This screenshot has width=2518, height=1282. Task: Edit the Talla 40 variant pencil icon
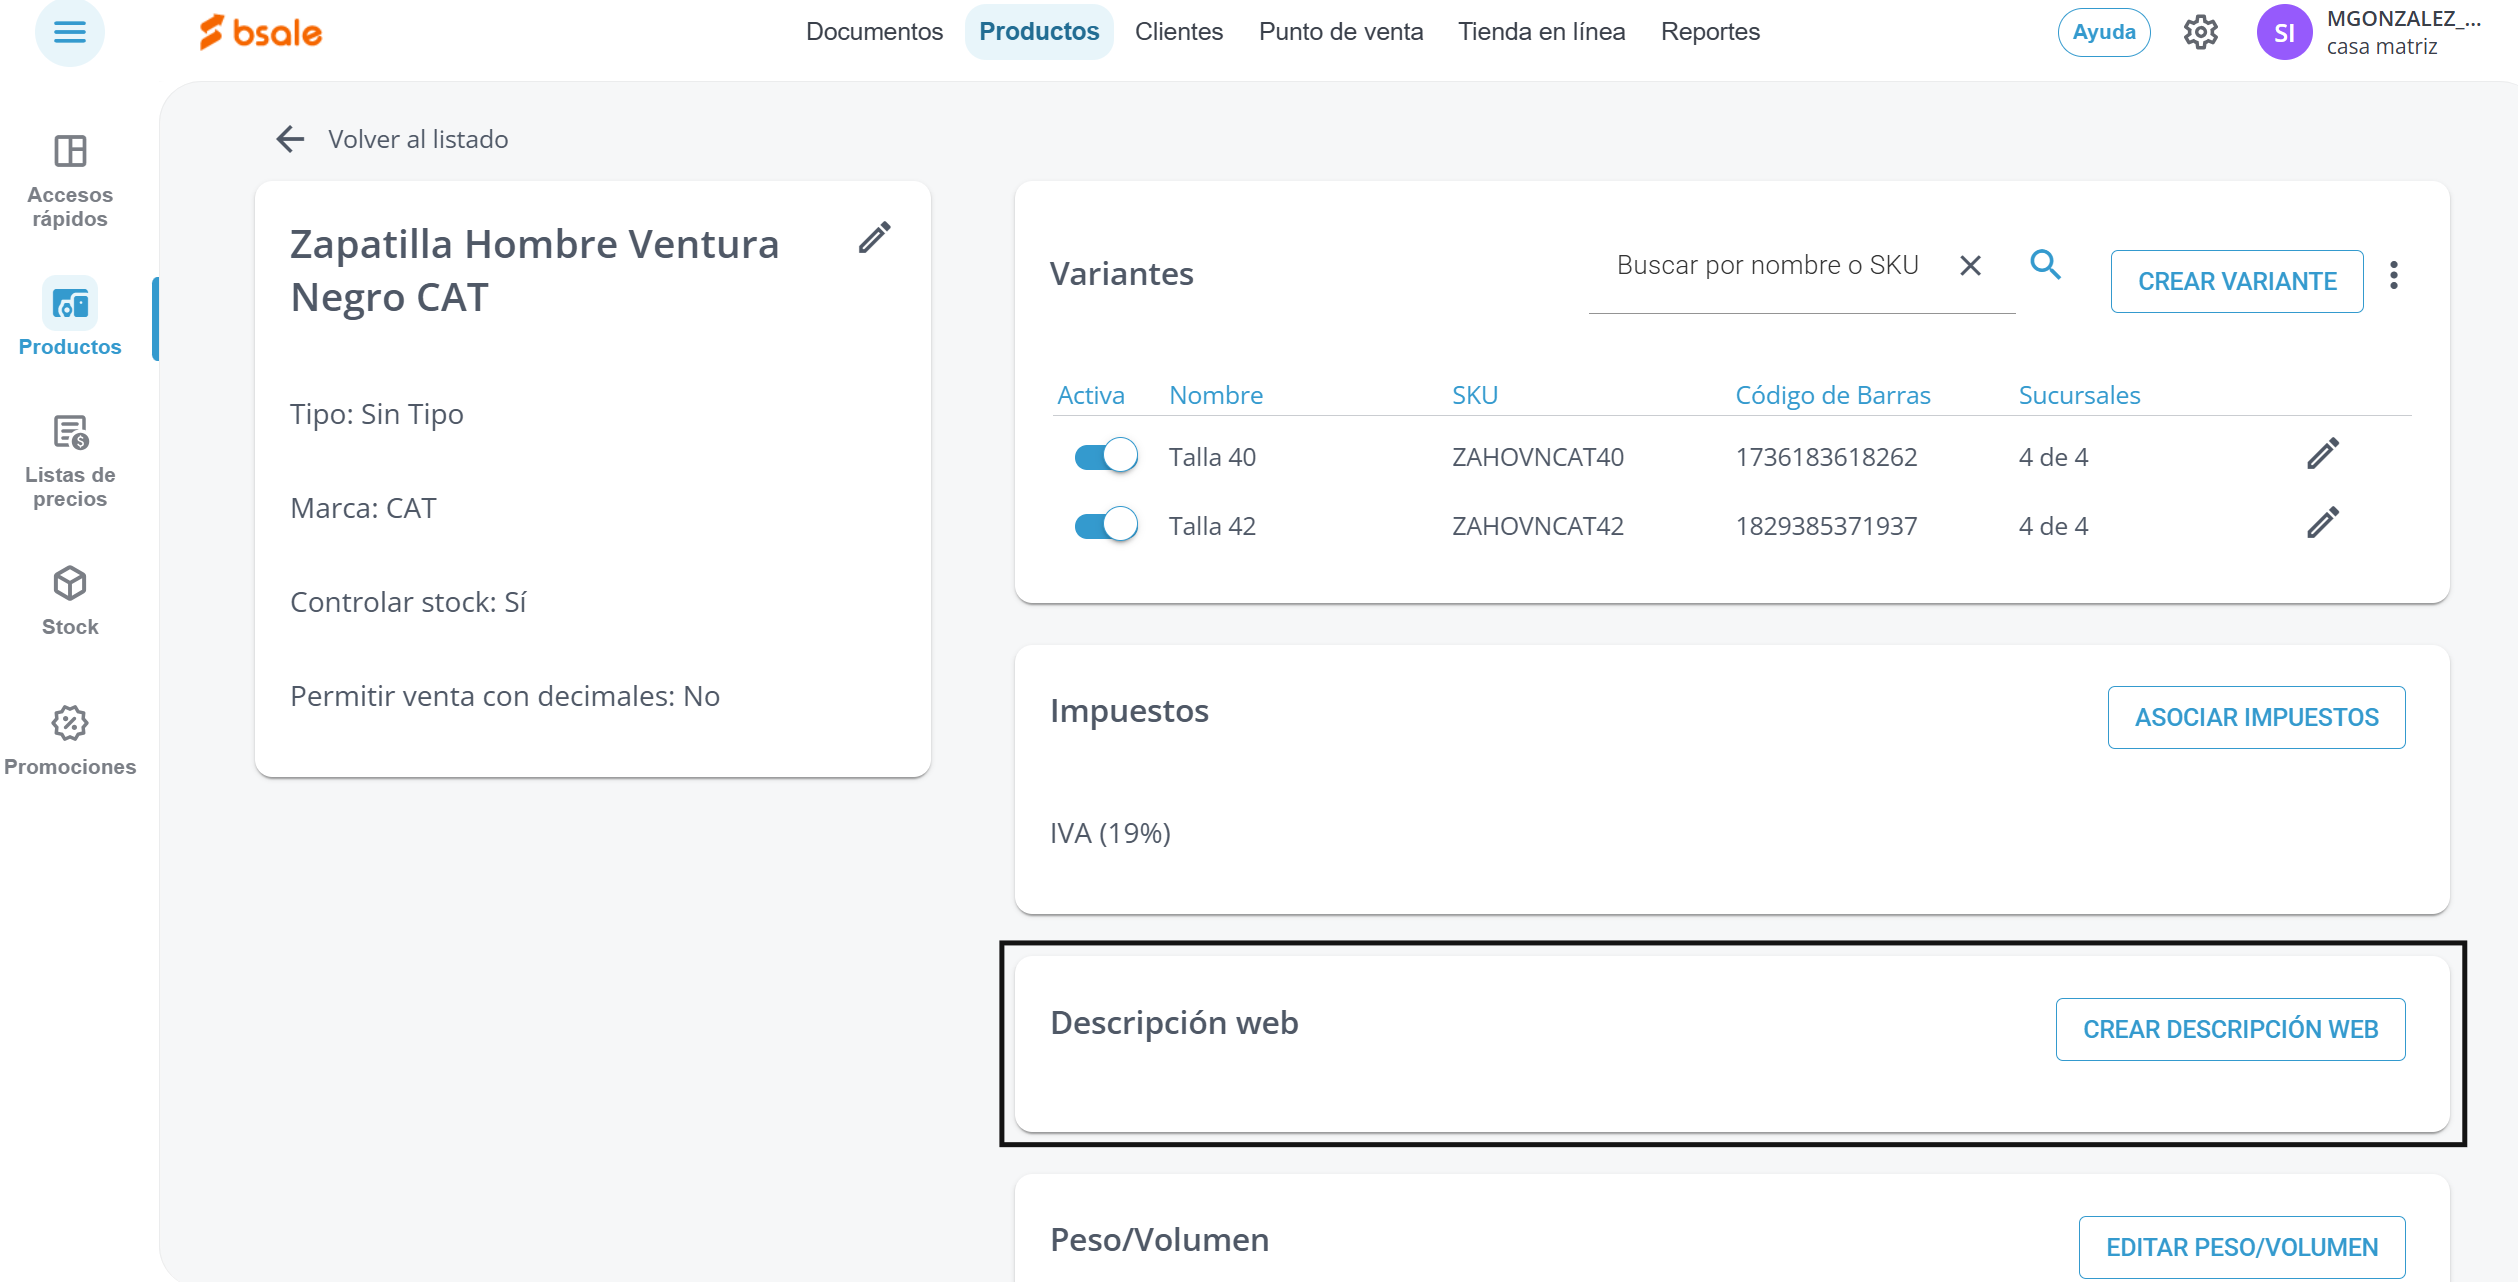[2322, 454]
